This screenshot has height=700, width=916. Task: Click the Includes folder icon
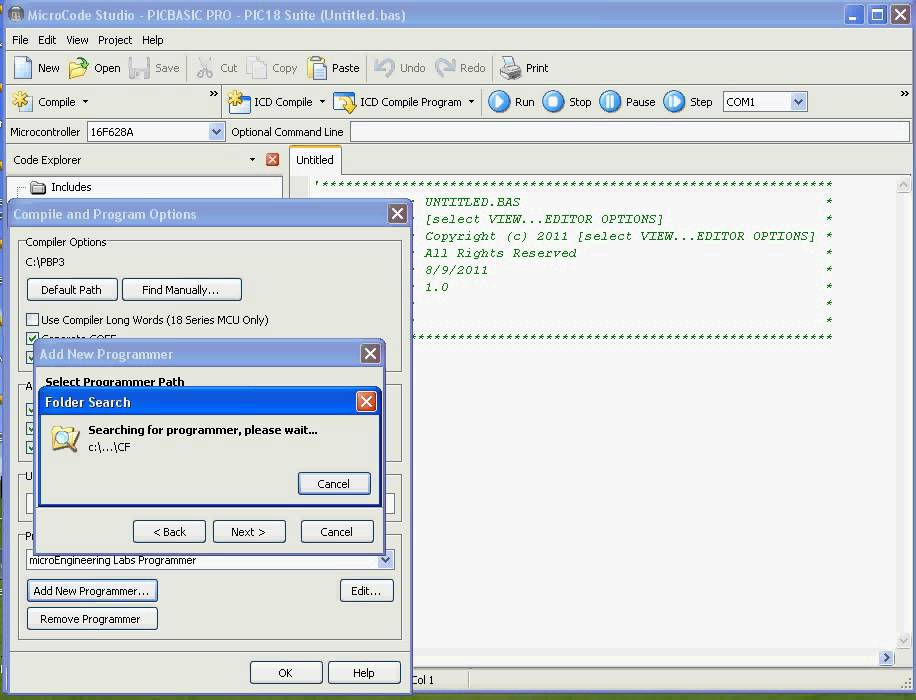[38, 188]
